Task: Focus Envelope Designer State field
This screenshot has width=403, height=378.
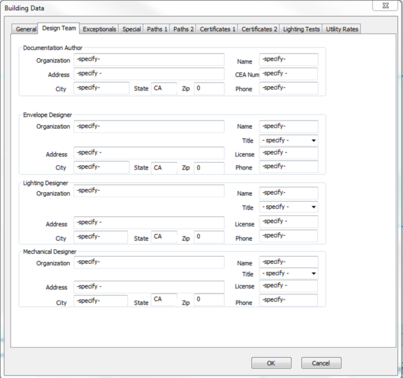Action: point(164,168)
